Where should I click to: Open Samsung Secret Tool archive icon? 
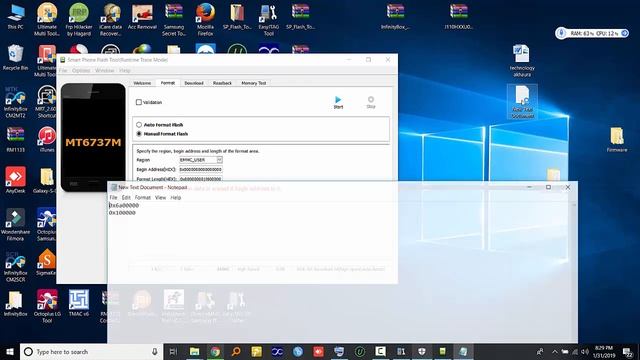174,20
